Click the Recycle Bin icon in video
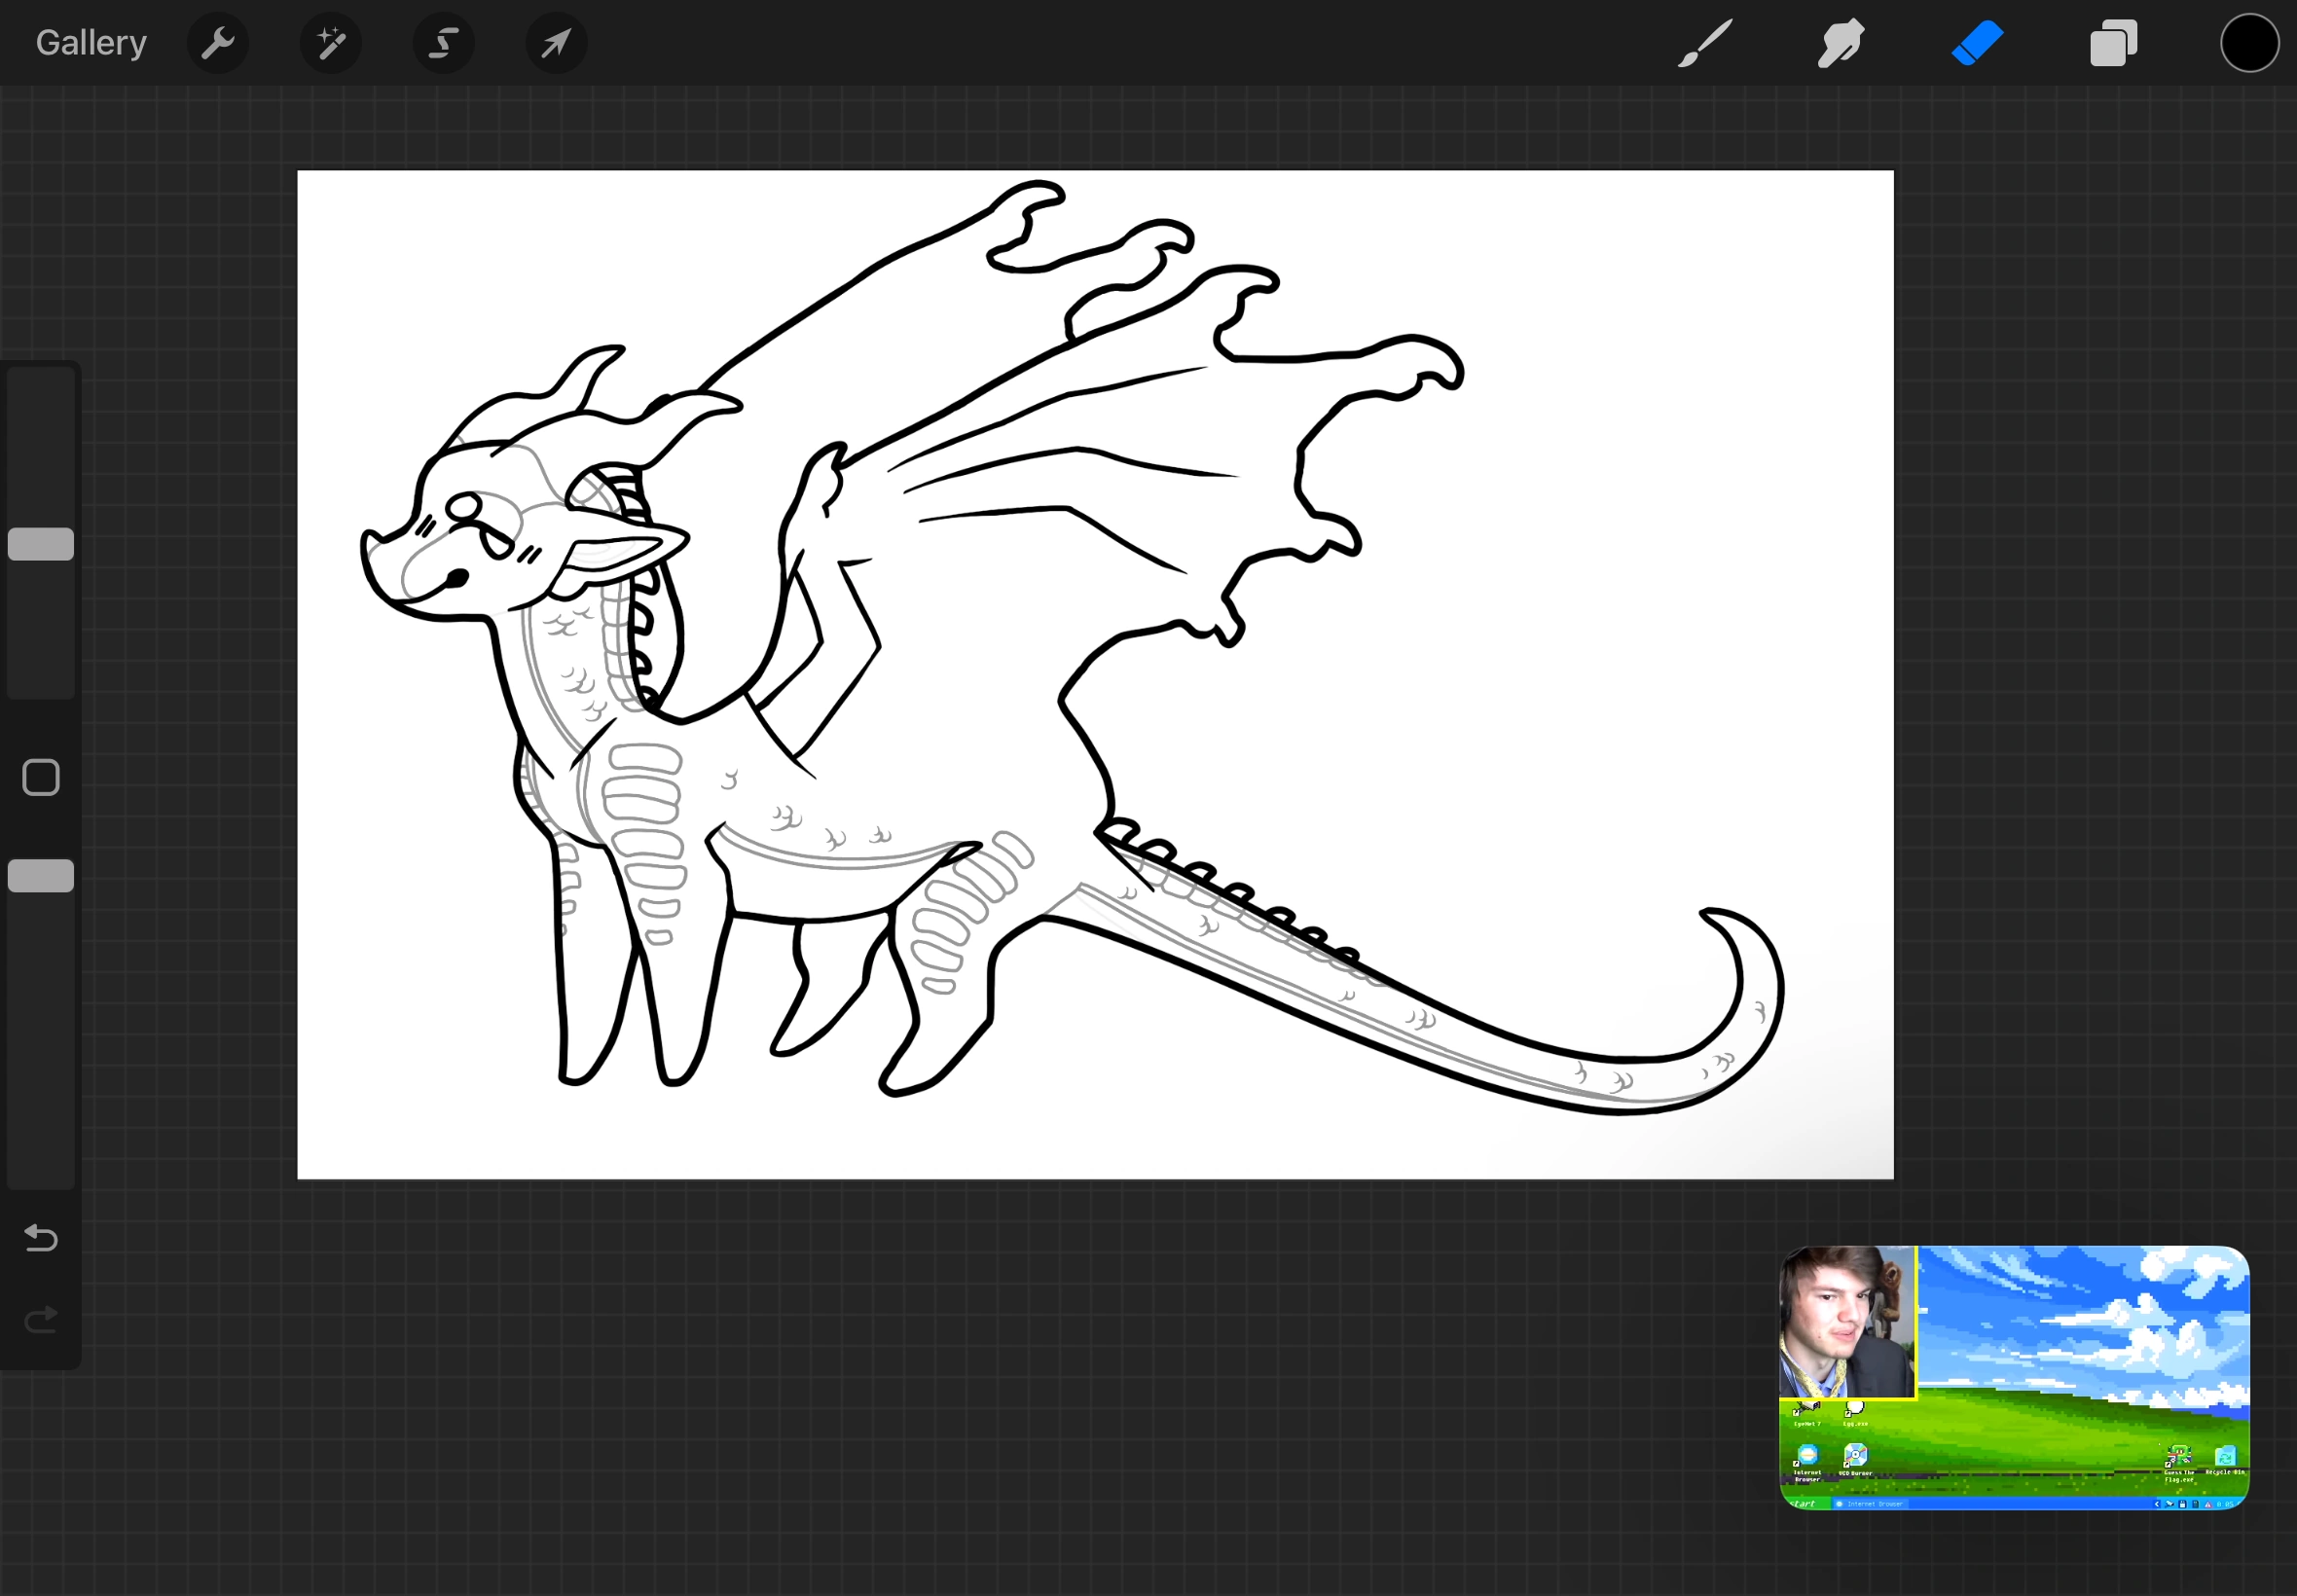 (x=2224, y=1458)
